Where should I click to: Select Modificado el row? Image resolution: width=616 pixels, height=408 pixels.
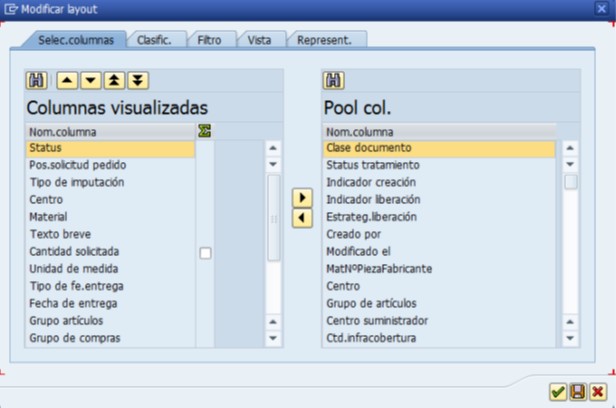tap(439, 251)
